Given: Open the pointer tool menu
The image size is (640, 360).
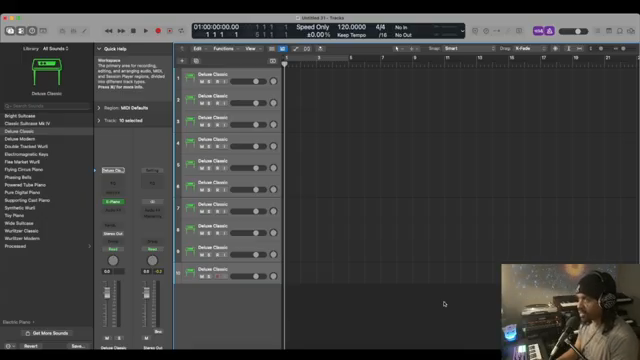Looking at the screenshot, I should coord(398,49).
